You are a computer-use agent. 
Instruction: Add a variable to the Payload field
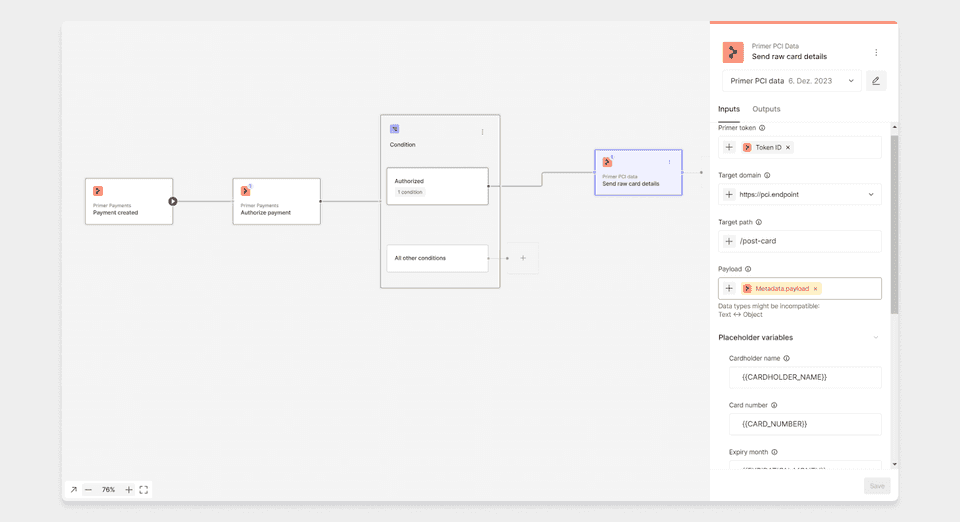[729, 288]
